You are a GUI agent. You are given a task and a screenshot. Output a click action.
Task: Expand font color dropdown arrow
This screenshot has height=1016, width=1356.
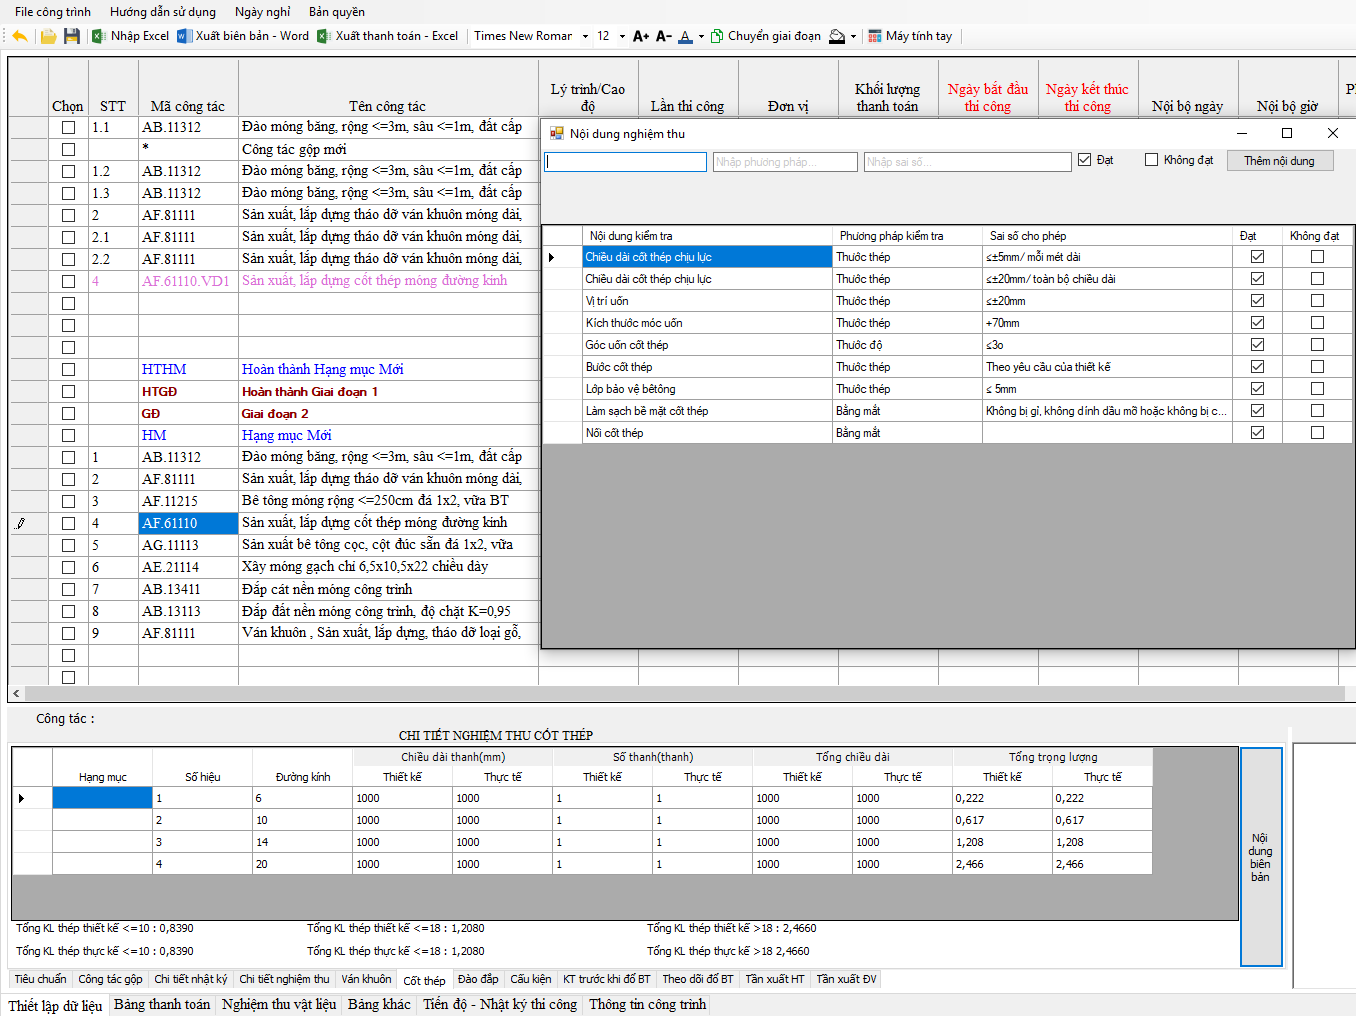point(701,36)
